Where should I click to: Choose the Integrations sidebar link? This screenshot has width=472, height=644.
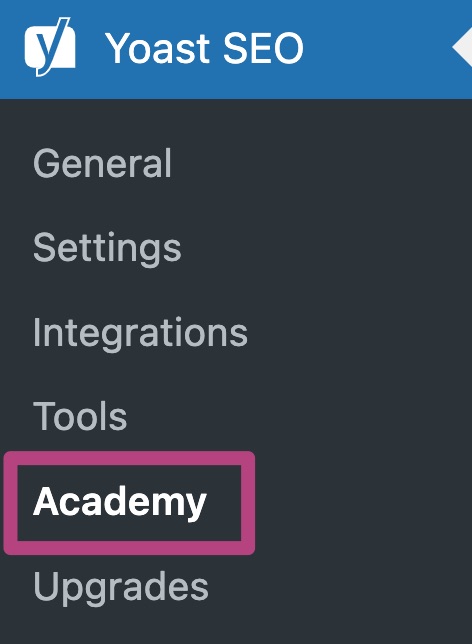tap(140, 333)
